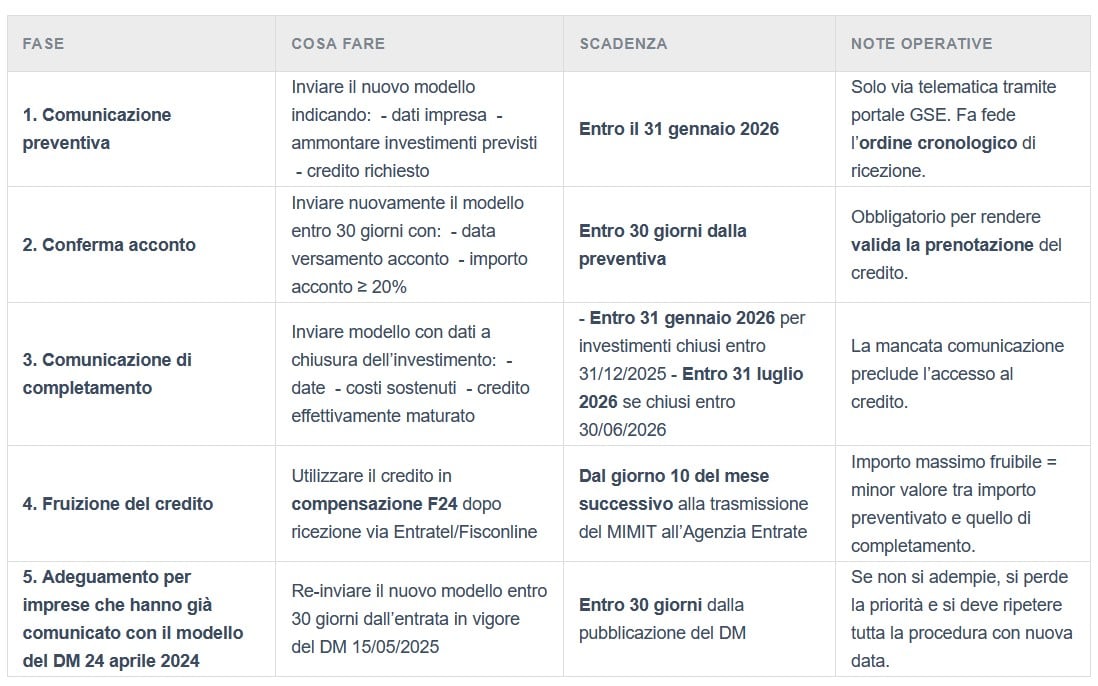Screen dimensions: 1098x686
Task: Select 'La mancata comunicazione' note cell
Action: (963, 374)
